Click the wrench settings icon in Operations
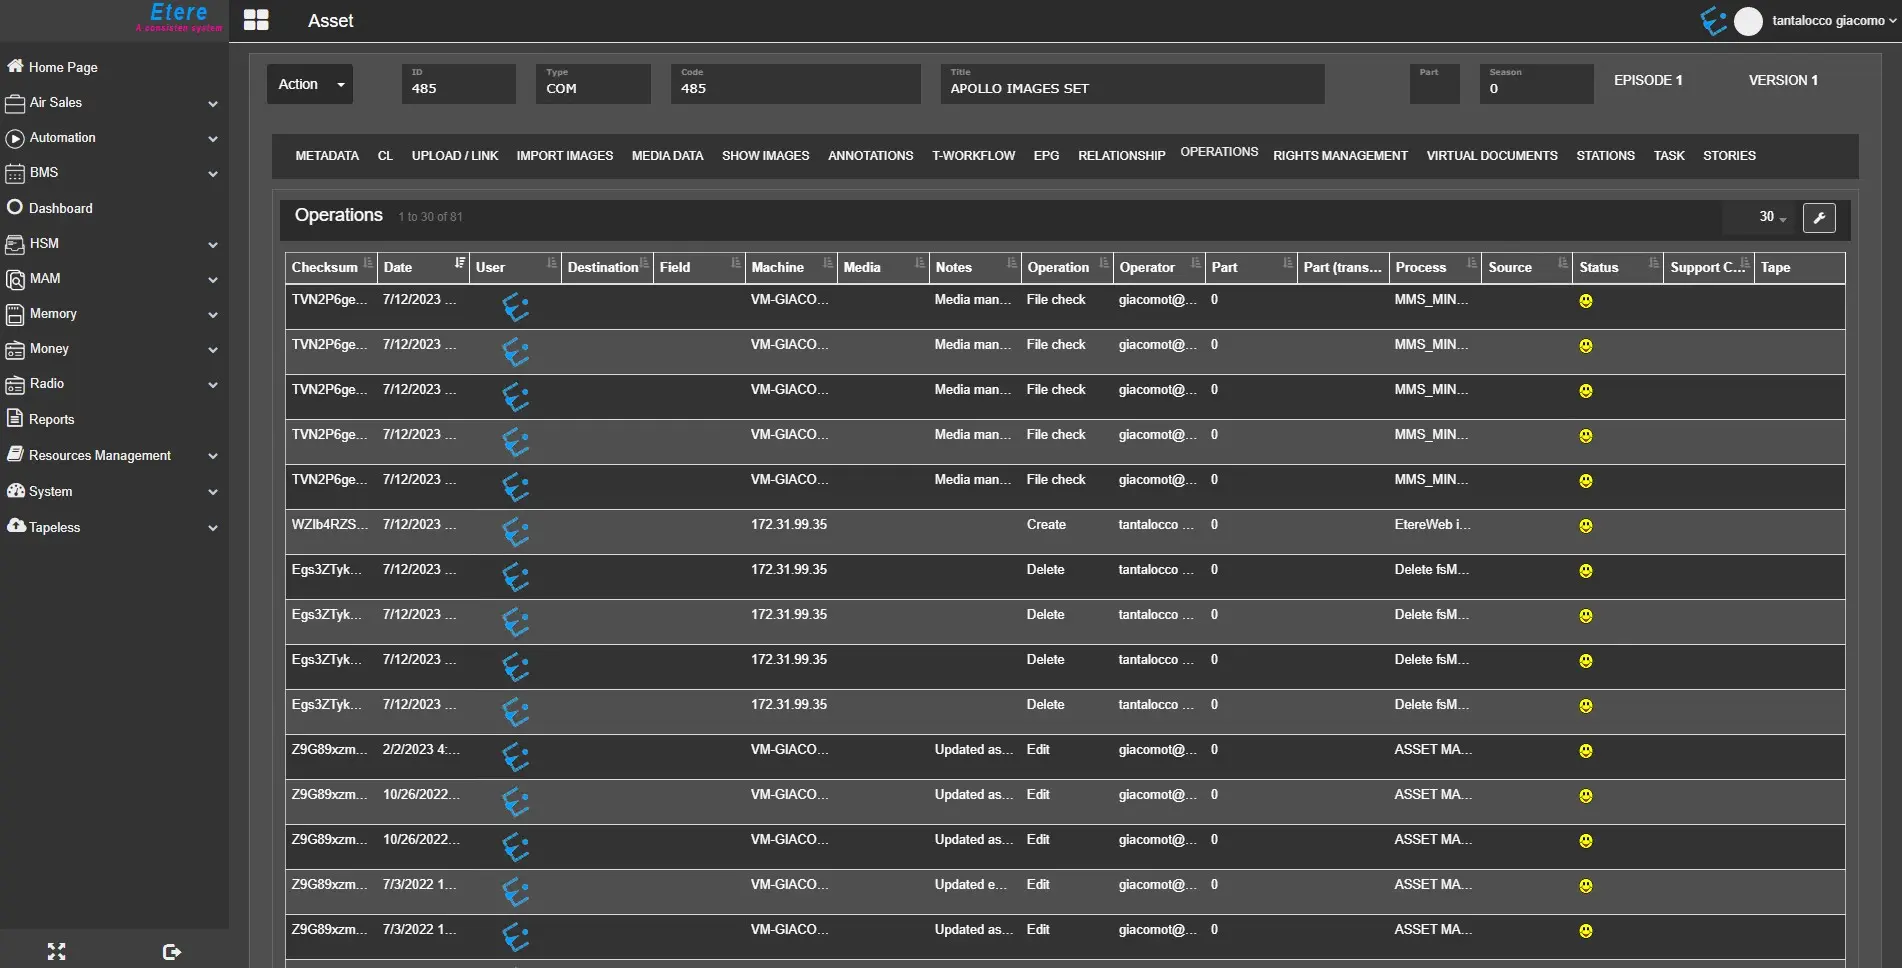The height and width of the screenshot is (968, 1902). click(1818, 217)
